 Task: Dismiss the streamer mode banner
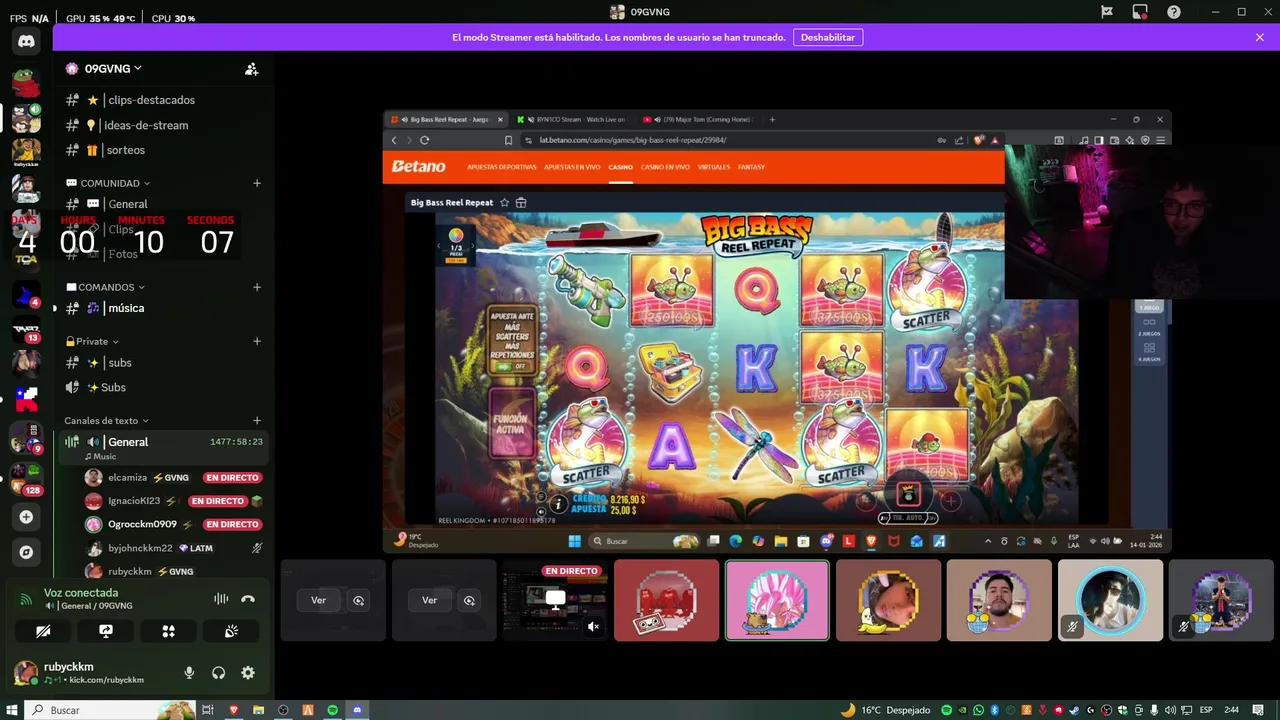[1260, 37]
